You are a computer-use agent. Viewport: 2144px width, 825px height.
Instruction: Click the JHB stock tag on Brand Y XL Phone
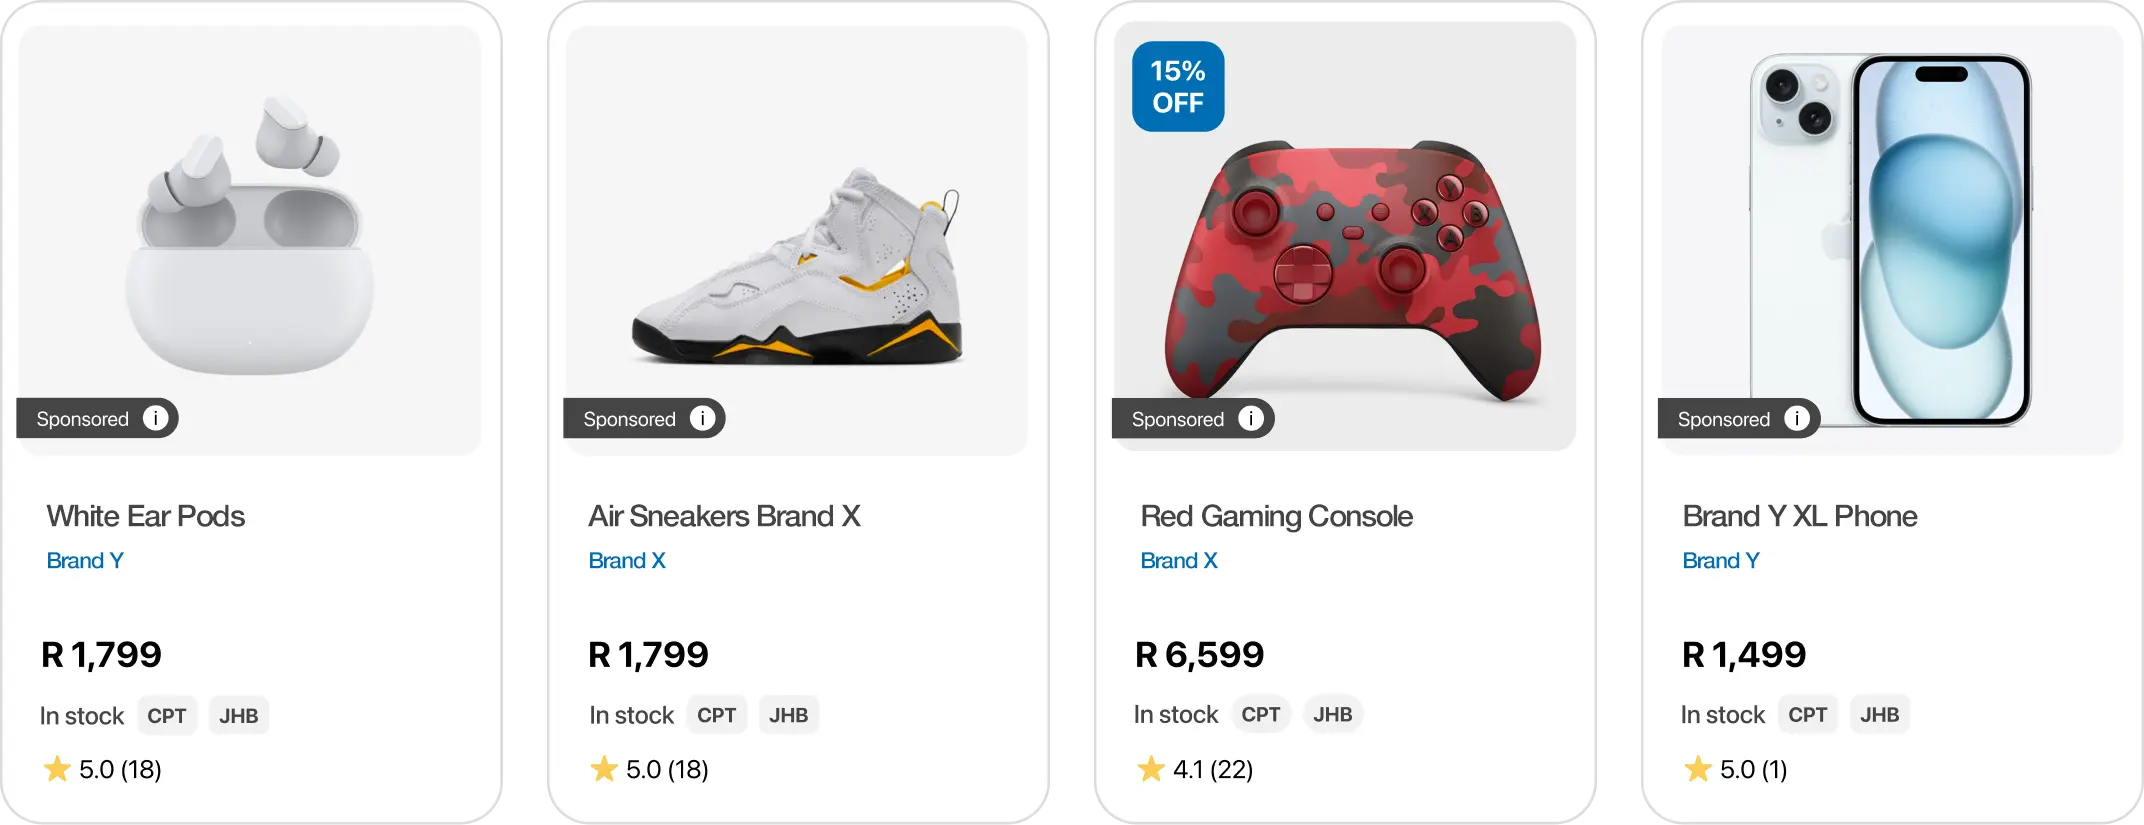click(x=1880, y=715)
